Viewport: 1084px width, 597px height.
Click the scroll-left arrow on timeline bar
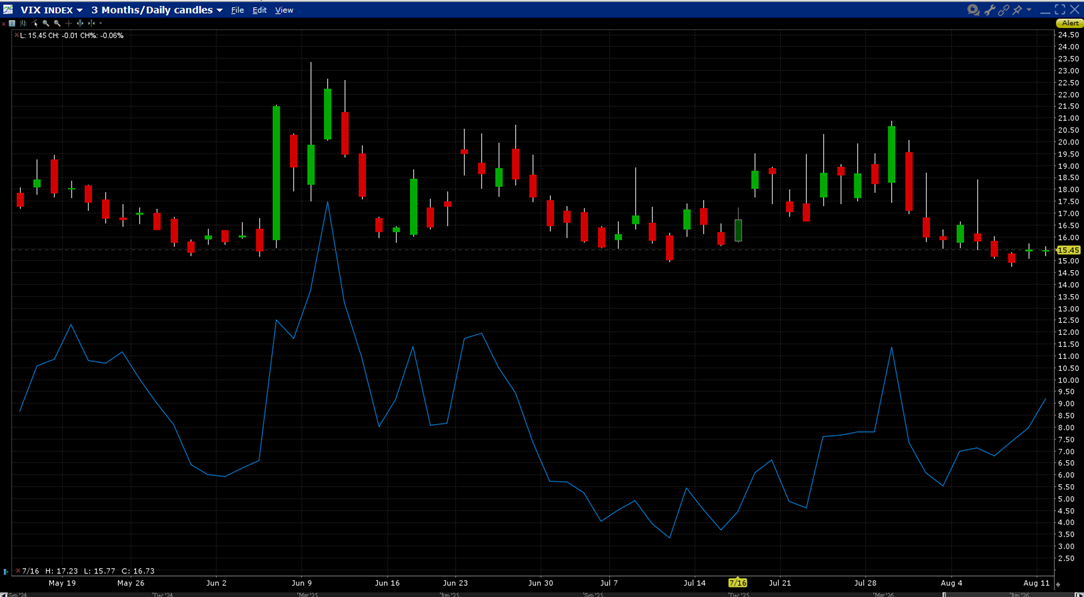point(3,594)
